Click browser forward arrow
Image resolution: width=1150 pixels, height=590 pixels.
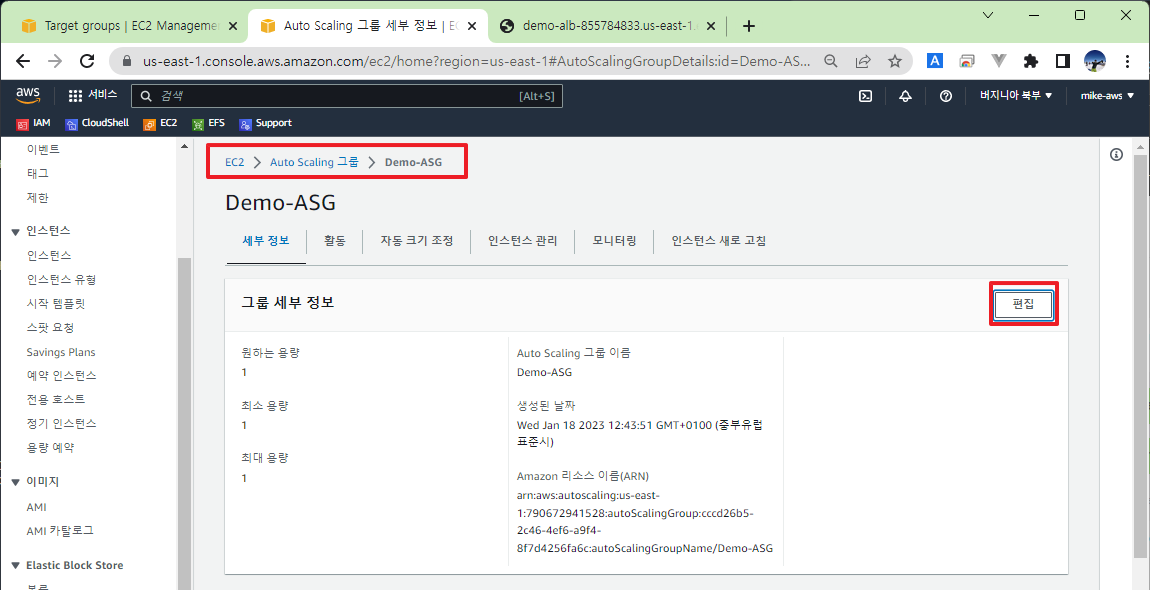[x=55, y=61]
